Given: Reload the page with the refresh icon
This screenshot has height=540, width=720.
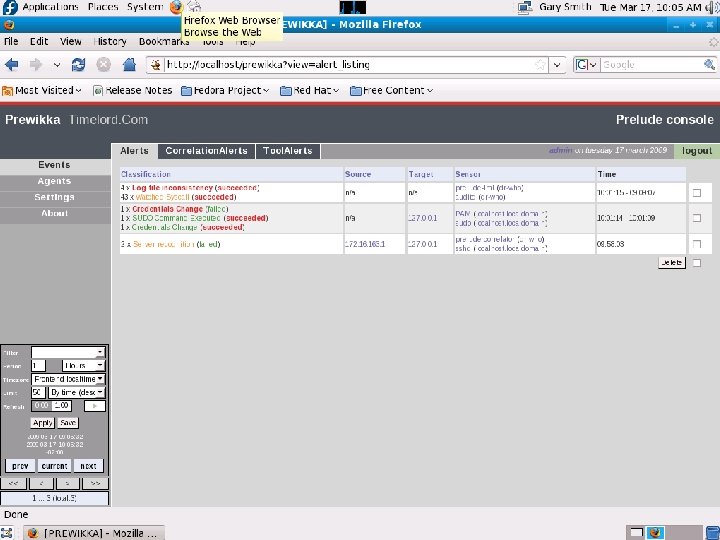Looking at the screenshot, I should (79, 65).
